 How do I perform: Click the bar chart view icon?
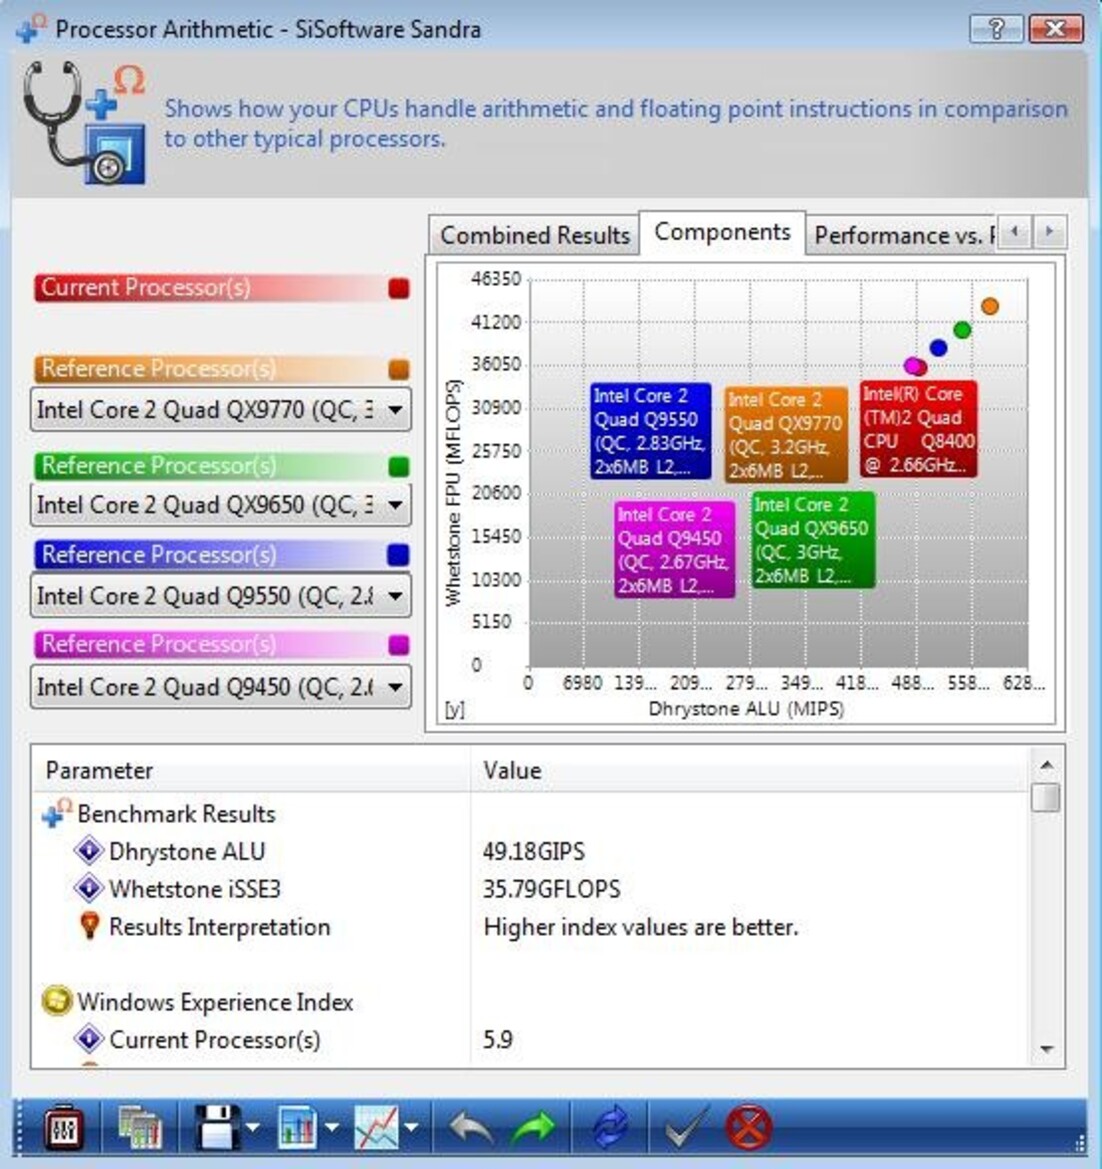[x=297, y=1127]
